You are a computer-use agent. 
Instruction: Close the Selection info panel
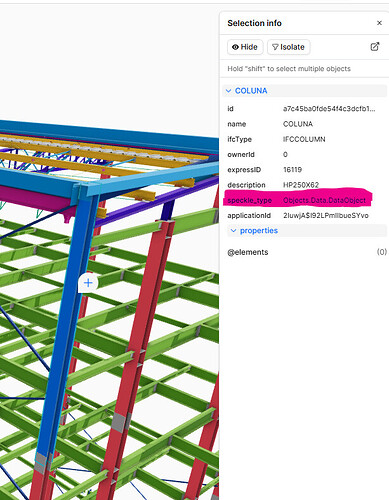click(x=379, y=23)
